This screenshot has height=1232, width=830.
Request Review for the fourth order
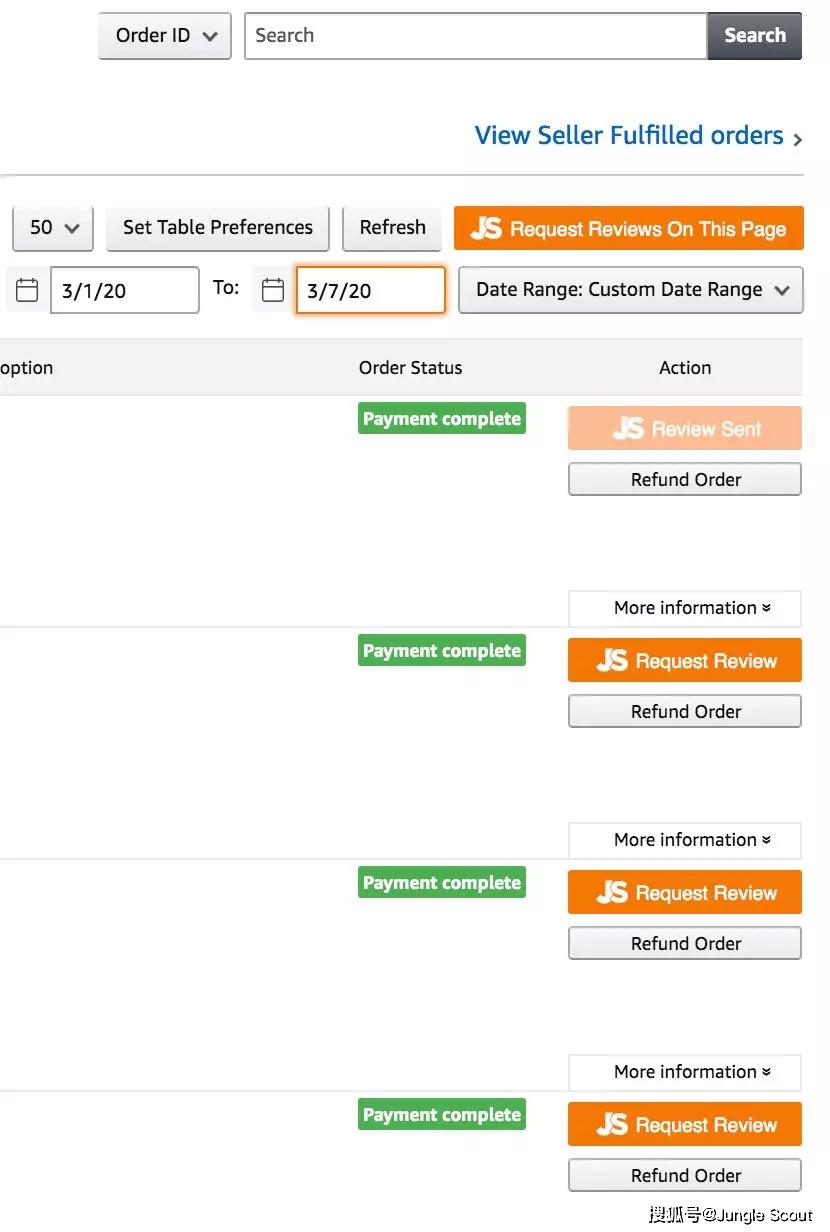tap(685, 1125)
